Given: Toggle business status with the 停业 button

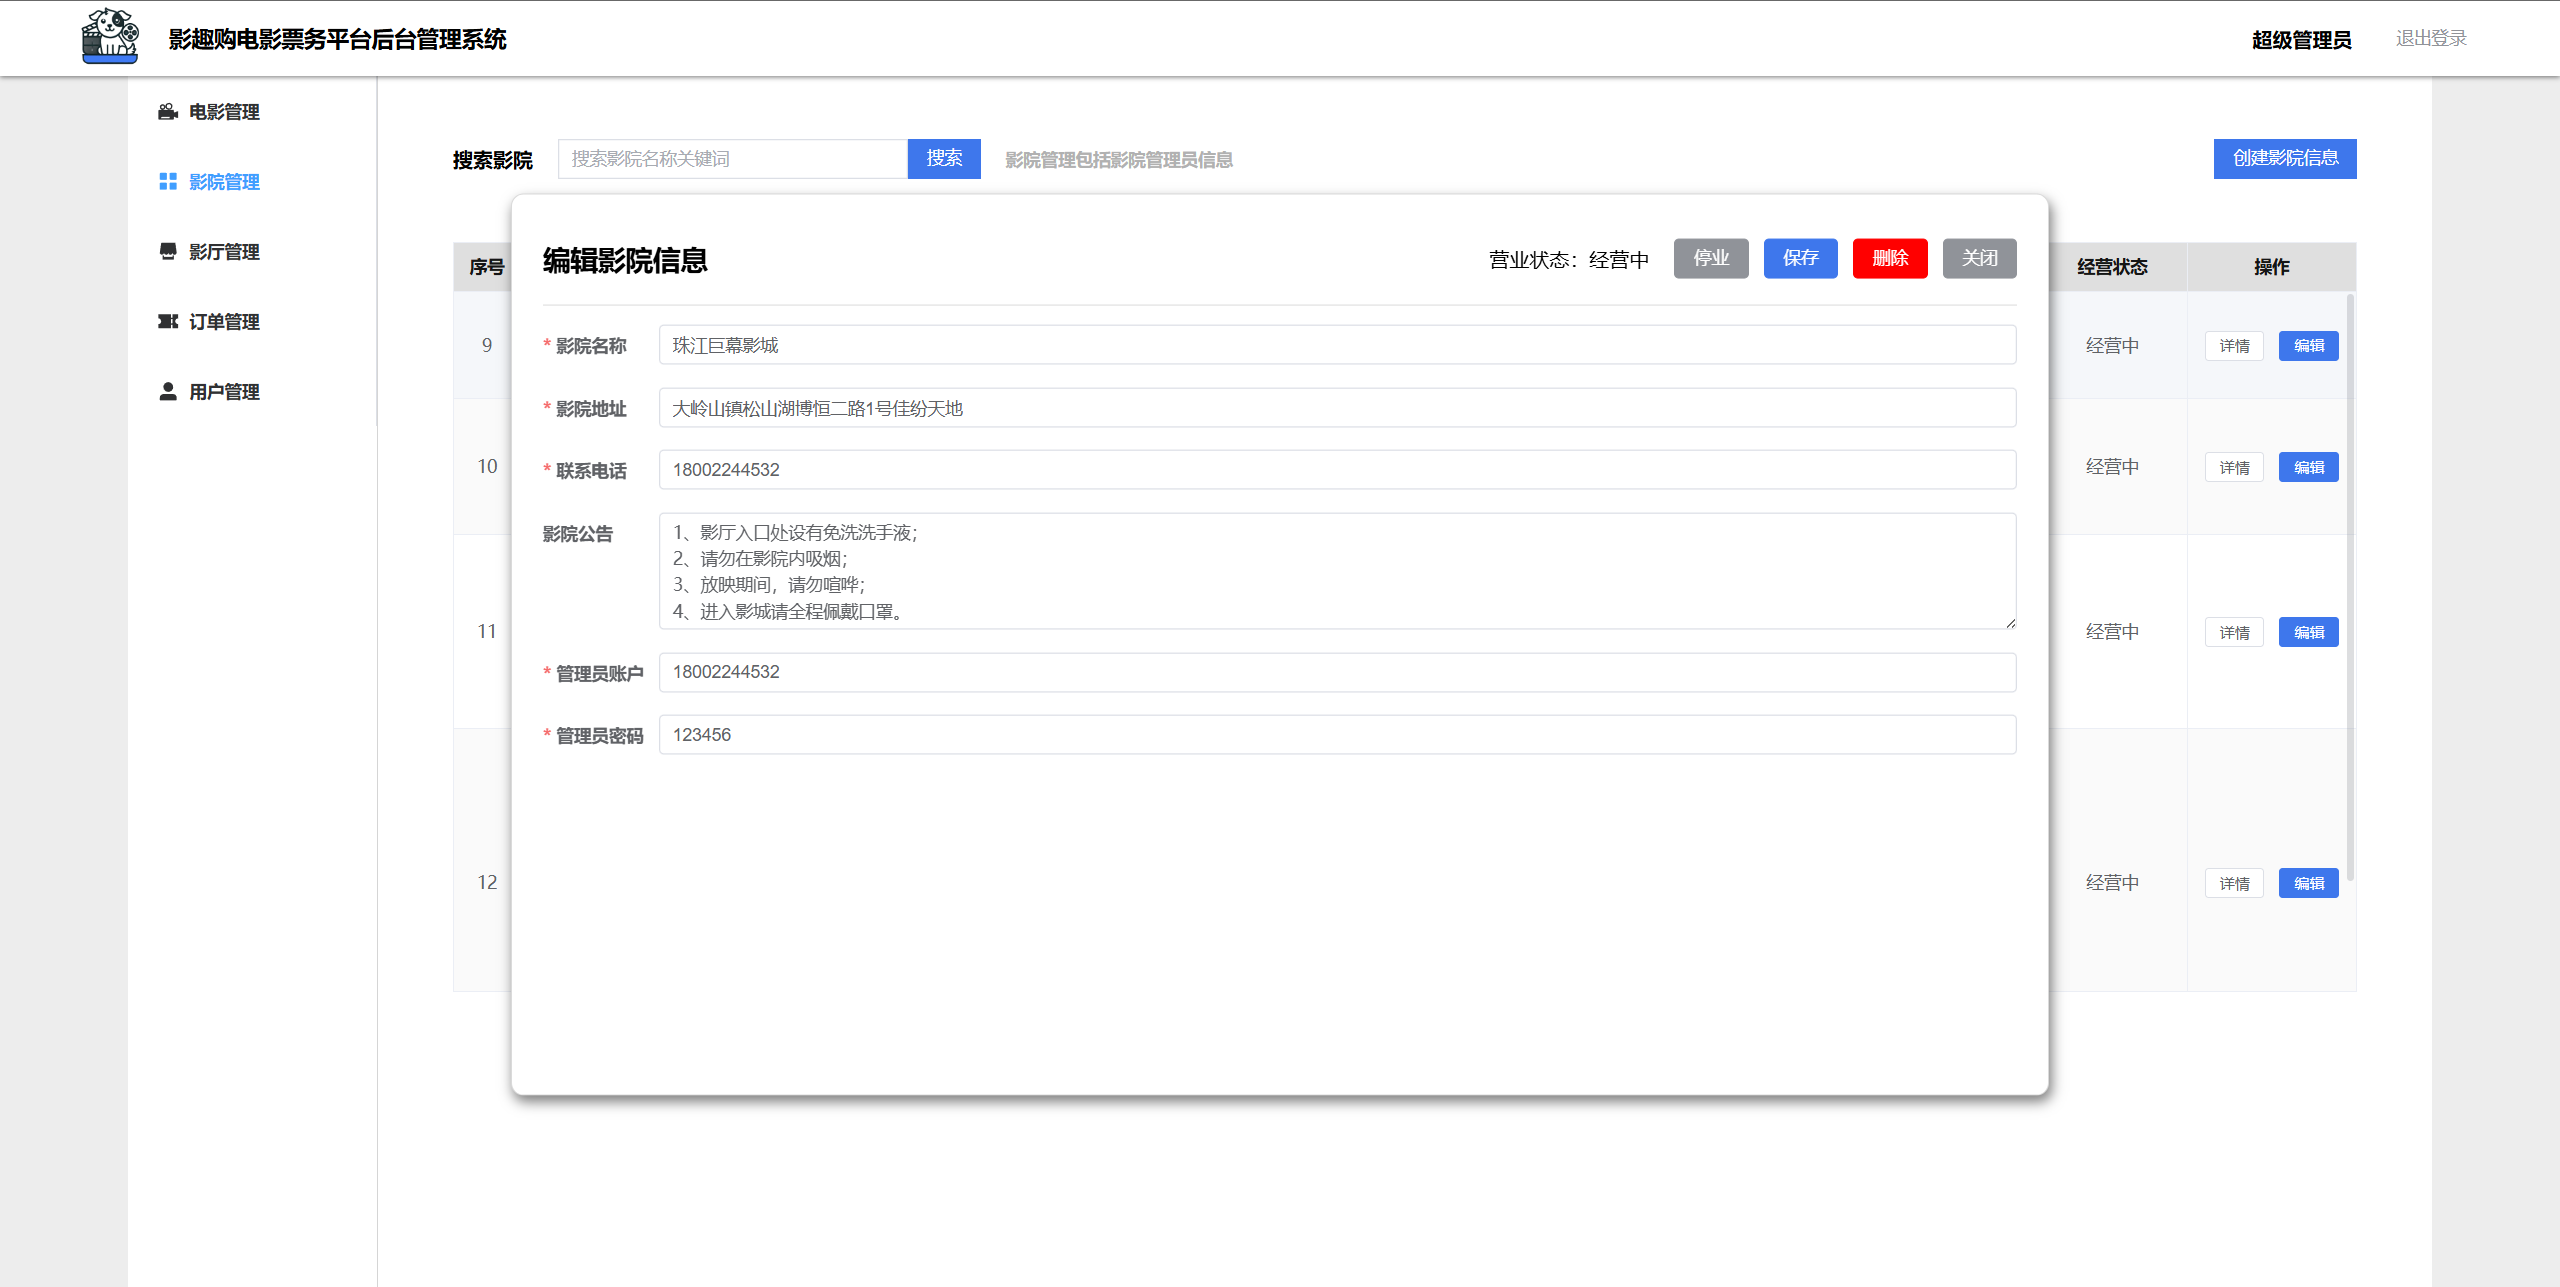Looking at the screenshot, I should 1710,258.
